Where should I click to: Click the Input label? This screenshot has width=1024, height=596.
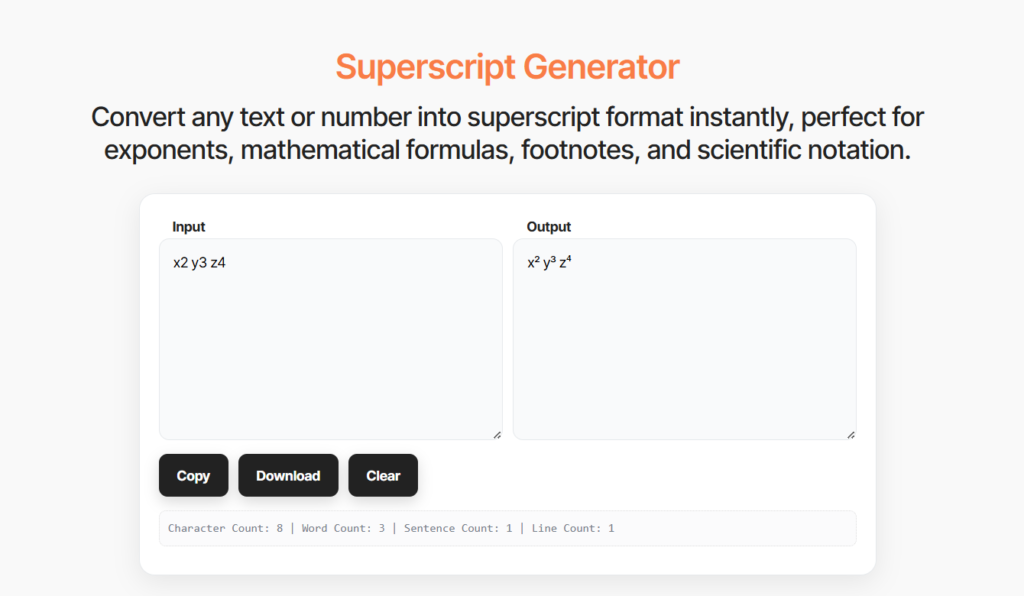pyautogui.click(x=188, y=227)
